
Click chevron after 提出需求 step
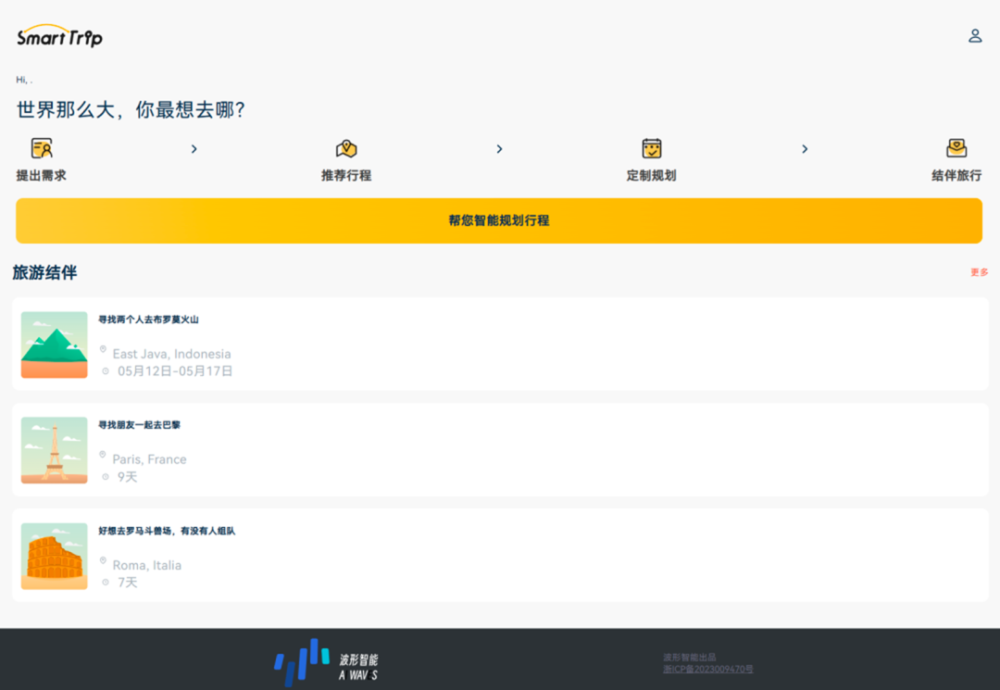click(194, 149)
